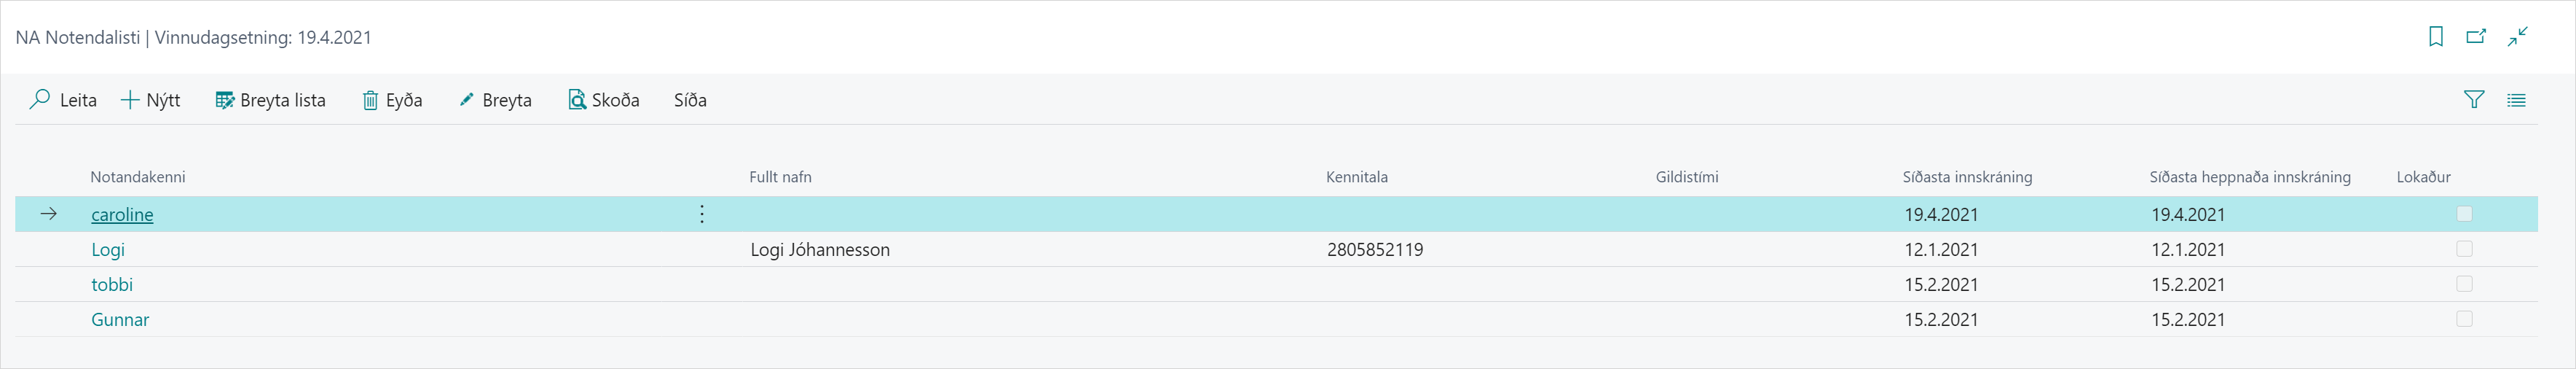Image resolution: width=2576 pixels, height=369 pixels.
Task: Open the tobbi user link
Action: [x=112, y=285]
